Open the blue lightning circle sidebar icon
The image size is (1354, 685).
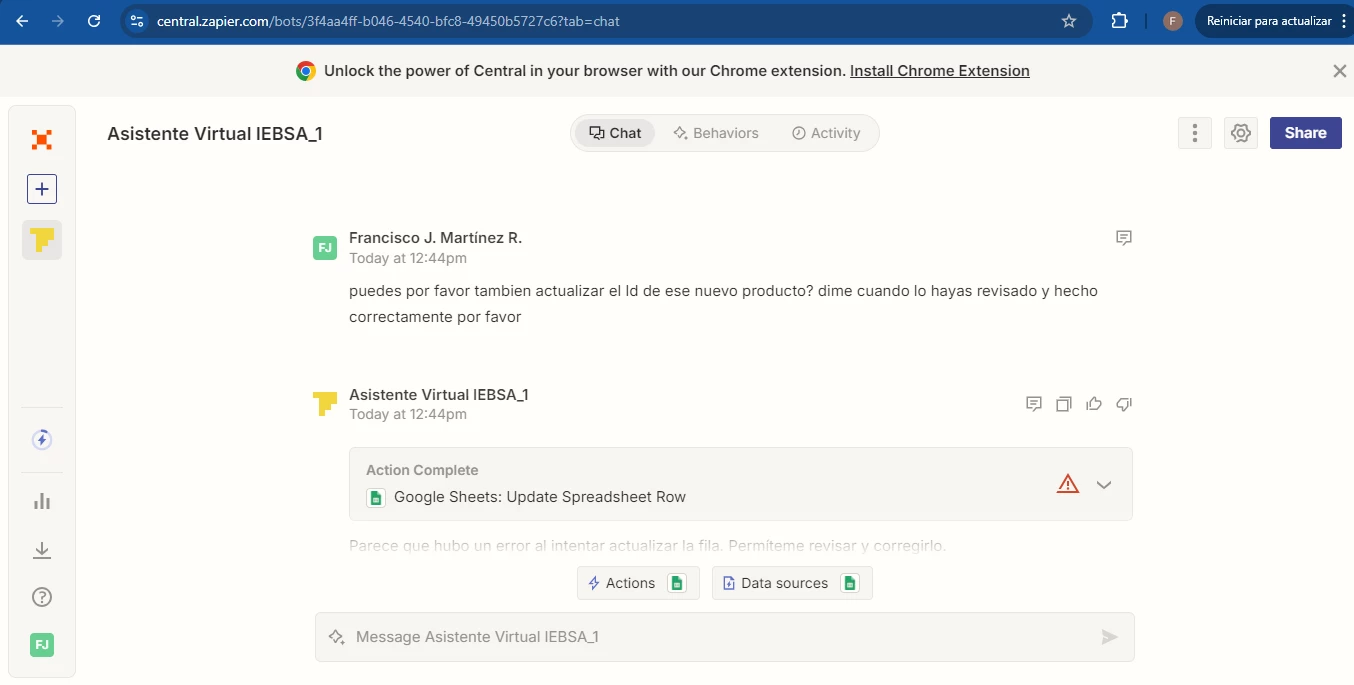coord(42,439)
